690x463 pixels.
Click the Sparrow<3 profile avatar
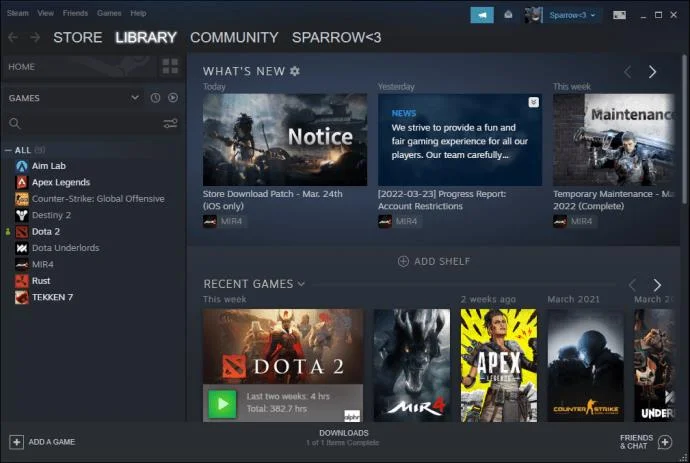tap(532, 15)
